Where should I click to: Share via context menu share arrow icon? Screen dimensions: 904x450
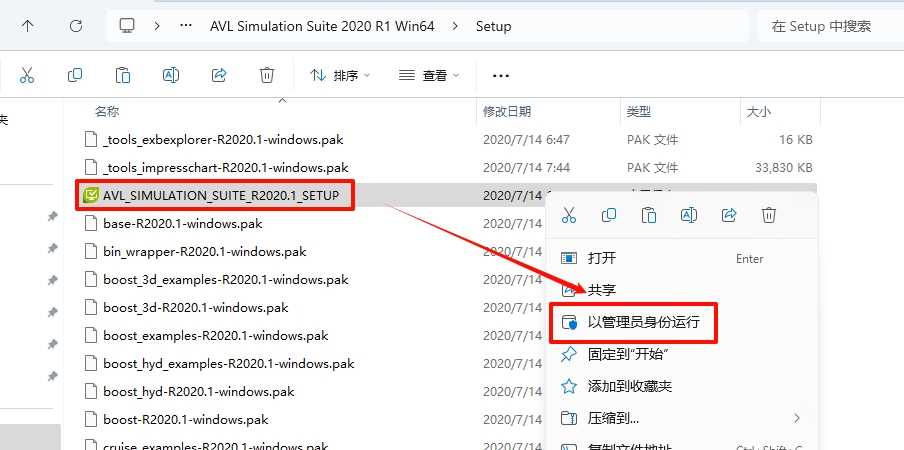(x=729, y=215)
